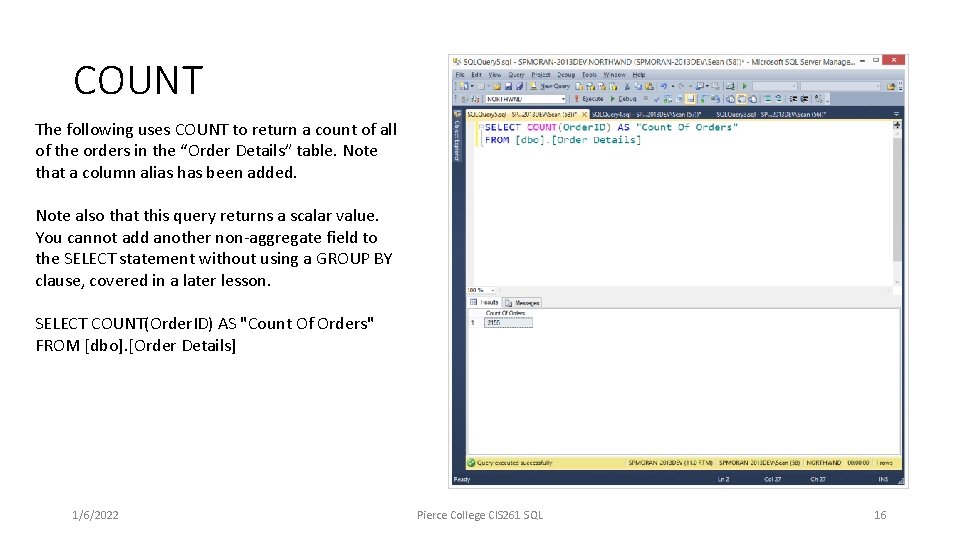Click the Debug button in the toolbar
Image resolution: width=960 pixels, height=540 pixels.
623,99
